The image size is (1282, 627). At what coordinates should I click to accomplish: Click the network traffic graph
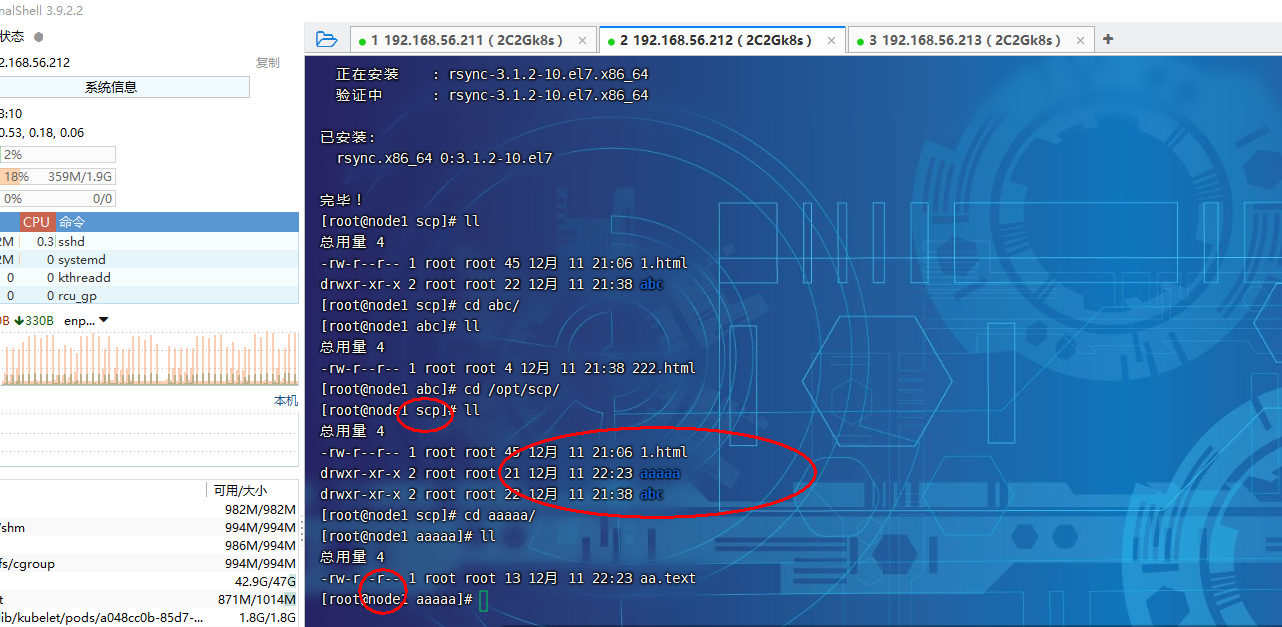tap(149, 360)
